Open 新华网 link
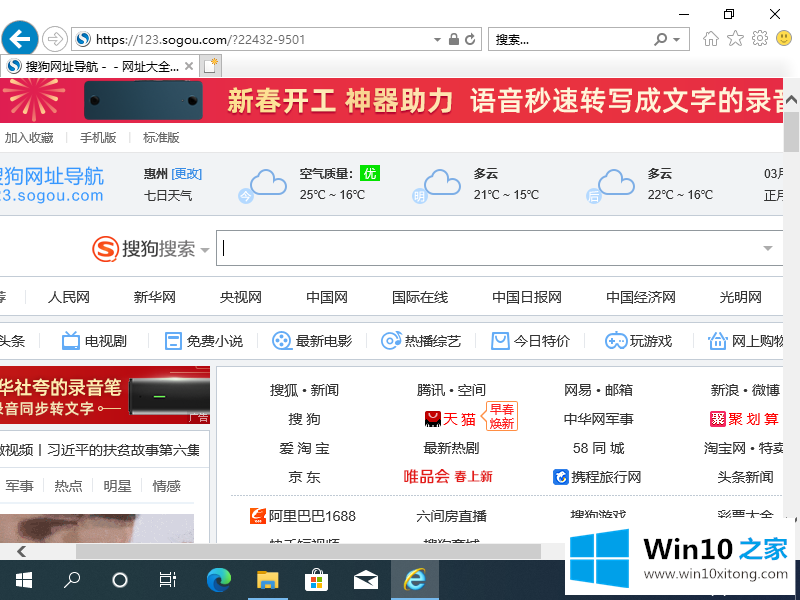The width and height of the screenshot is (800, 600). (x=155, y=297)
